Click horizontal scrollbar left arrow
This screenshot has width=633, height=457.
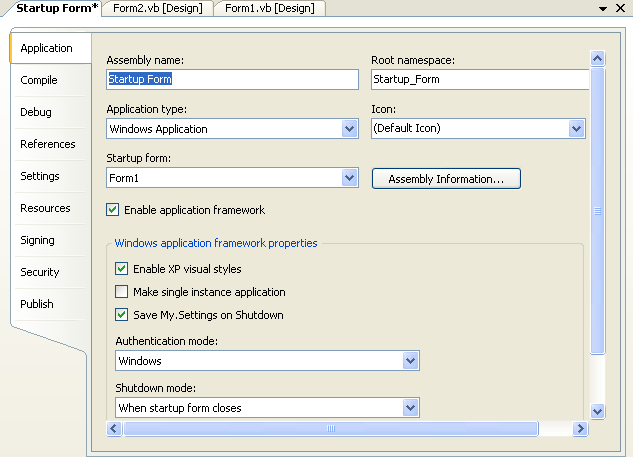tap(114, 428)
